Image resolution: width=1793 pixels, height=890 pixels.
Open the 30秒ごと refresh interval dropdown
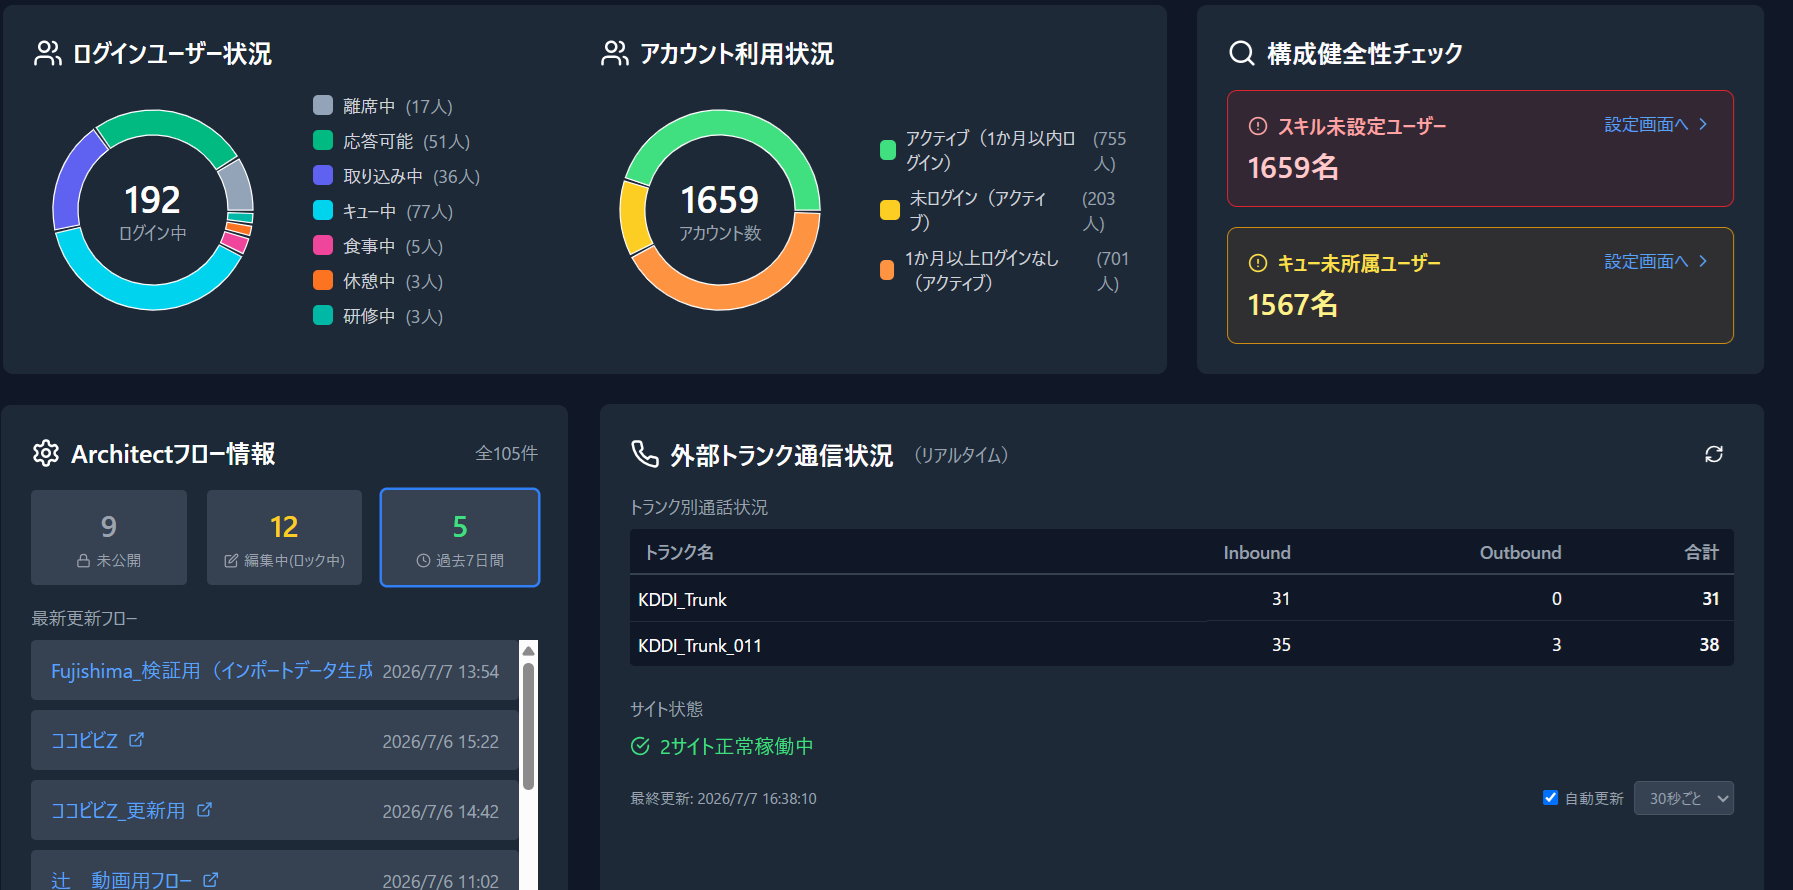click(x=1683, y=798)
